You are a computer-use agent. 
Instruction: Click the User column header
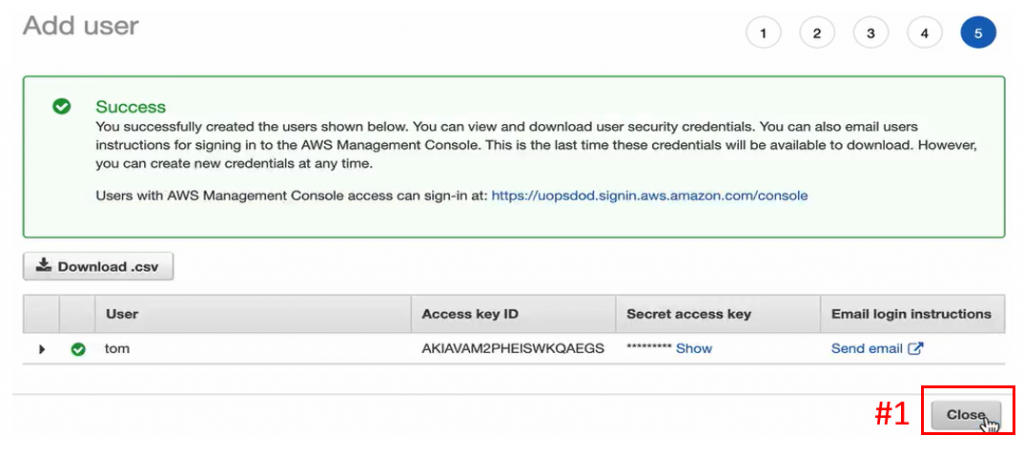pyautogui.click(x=122, y=314)
